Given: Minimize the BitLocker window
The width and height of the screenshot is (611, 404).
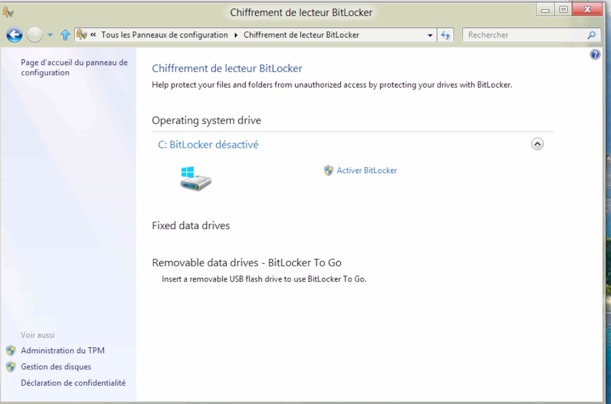Looking at the screenshot, I should click(x=545, y=10).
